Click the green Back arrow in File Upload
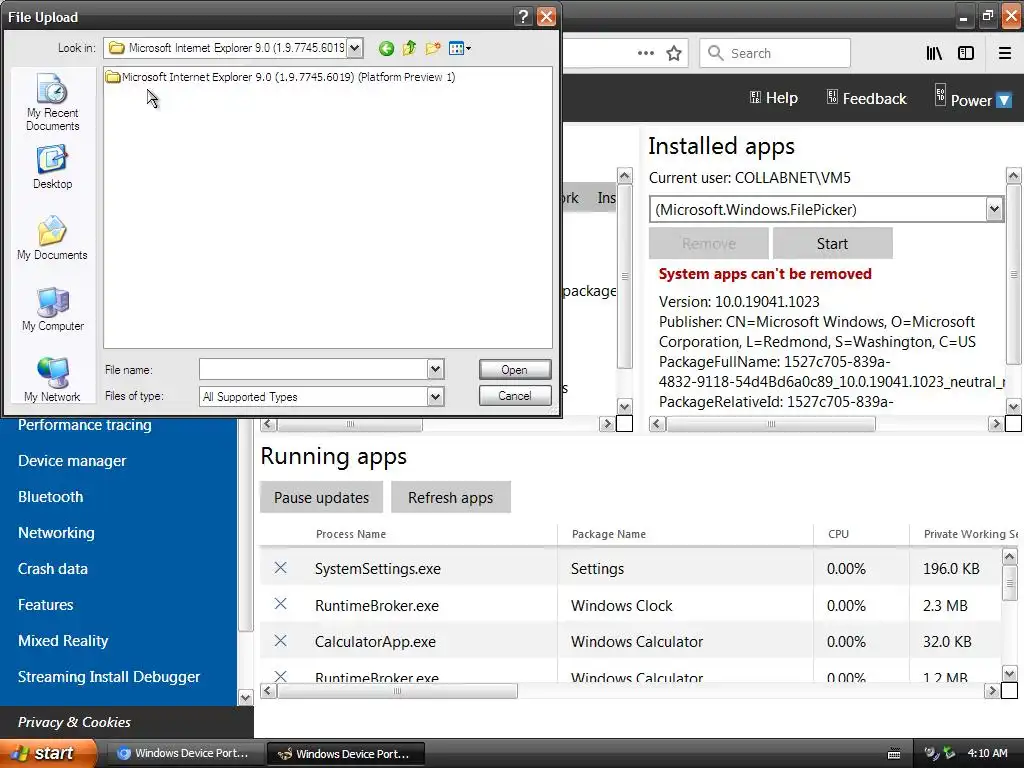 pos(386,48)
